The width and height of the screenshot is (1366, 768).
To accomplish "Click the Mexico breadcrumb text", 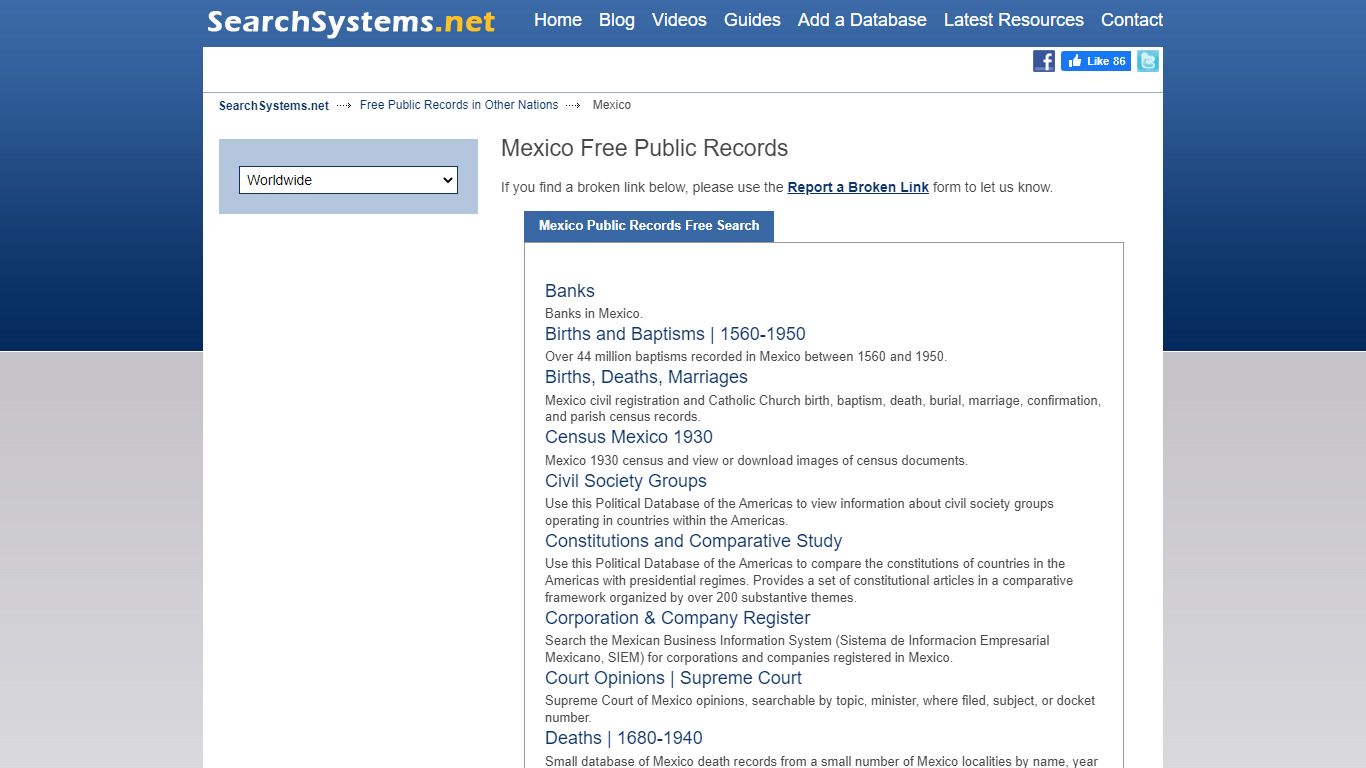I will [612, 105].
